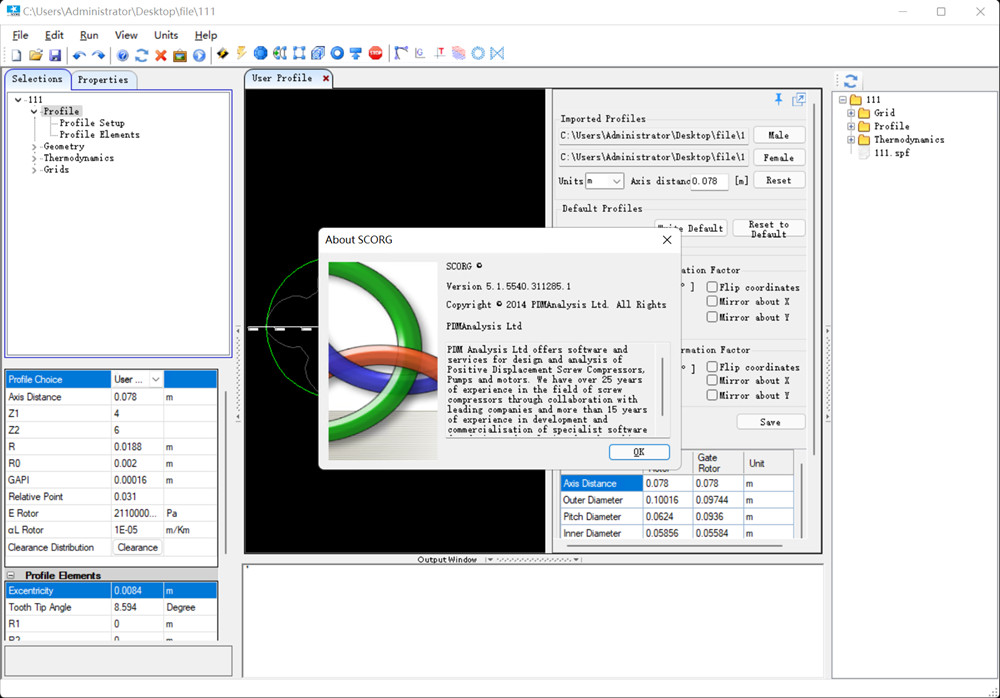Open the Profile Choice dropdown
This screenshot has height=698, width=1000.
click(x=156, y=380)
